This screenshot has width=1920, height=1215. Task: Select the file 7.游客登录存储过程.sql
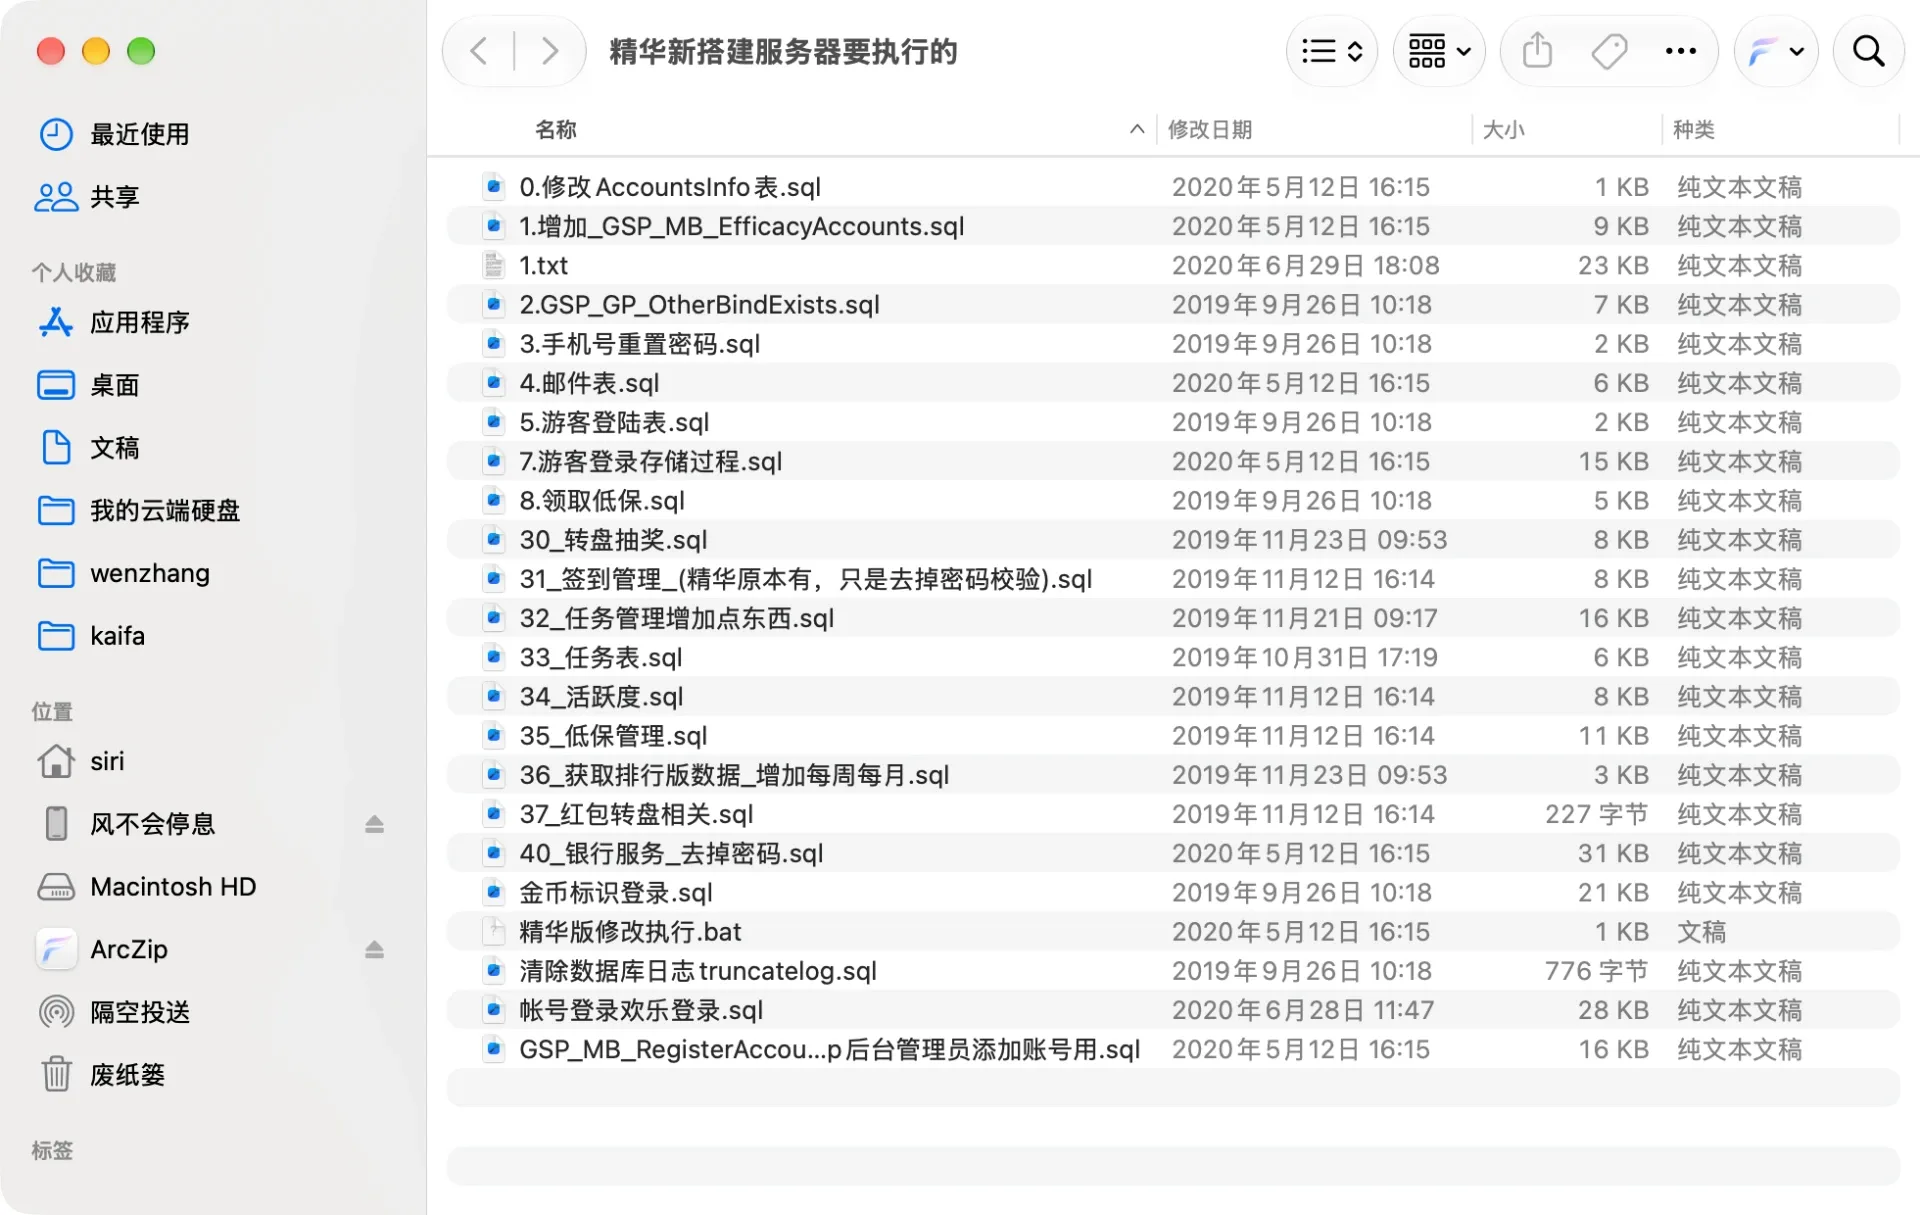1173,461
